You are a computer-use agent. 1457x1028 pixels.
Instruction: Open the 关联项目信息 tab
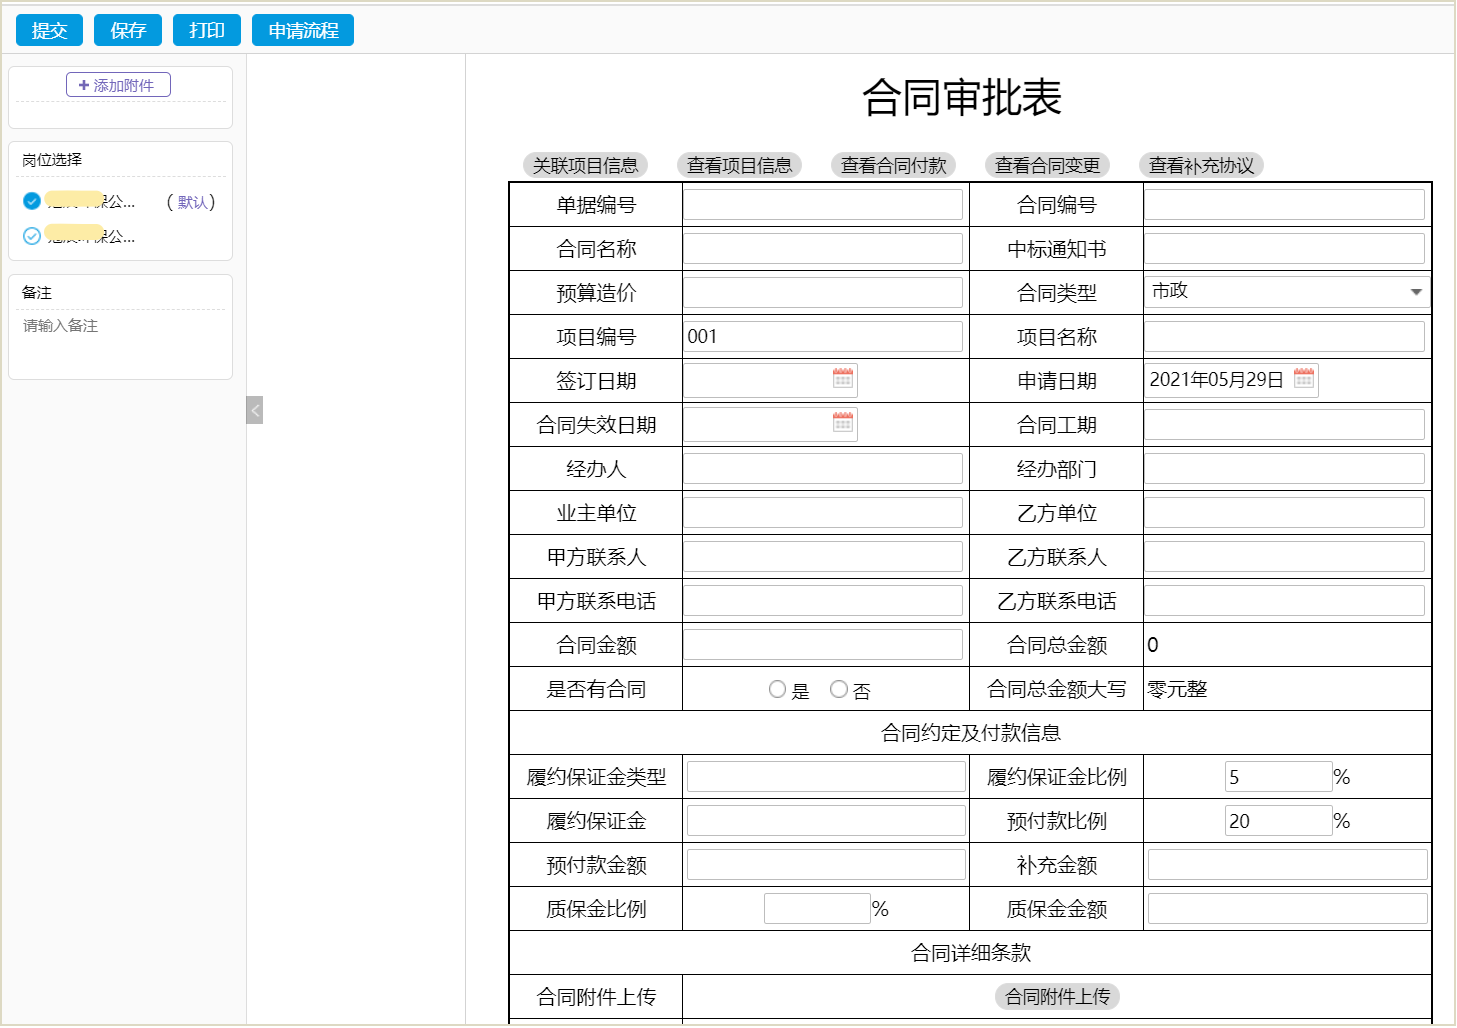point(585,165)
